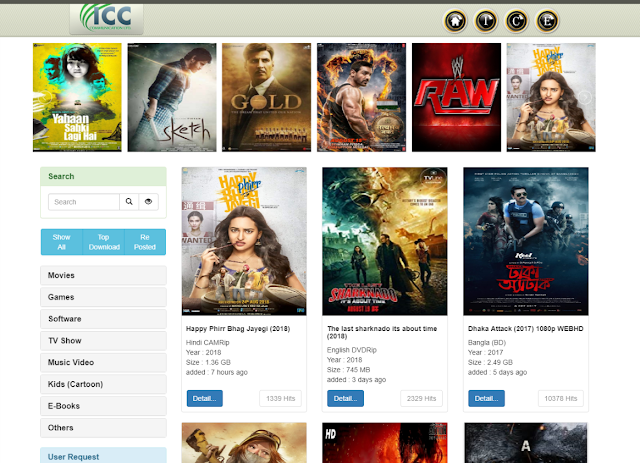Open Yahaan Sabki Lagi Hai carousel poster

(x=77, y=97)
